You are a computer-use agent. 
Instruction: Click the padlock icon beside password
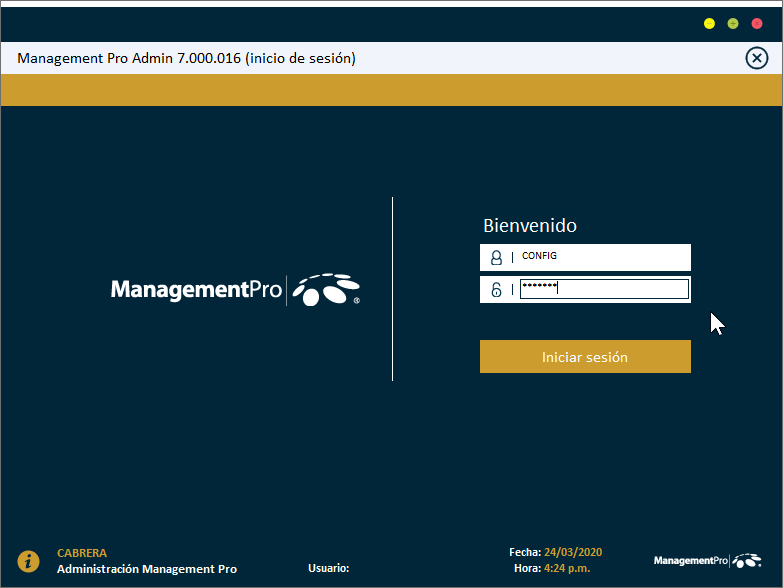tap(496, 290)
